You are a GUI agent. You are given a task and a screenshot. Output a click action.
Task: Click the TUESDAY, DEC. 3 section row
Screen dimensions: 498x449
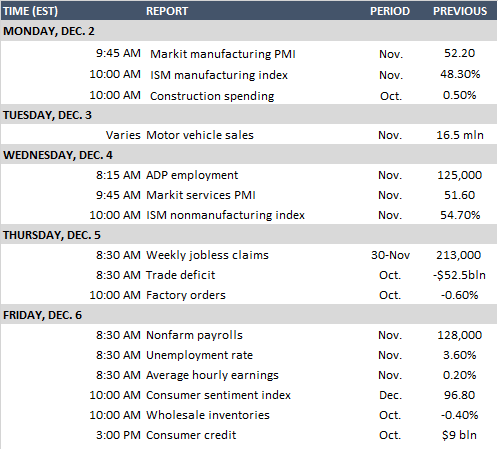249,115
